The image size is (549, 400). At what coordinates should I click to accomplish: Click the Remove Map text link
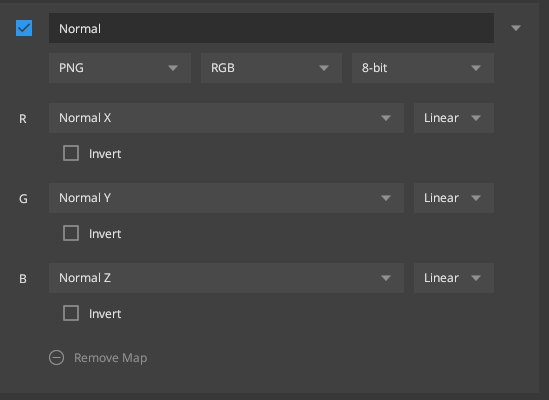(x=111, y=358)
